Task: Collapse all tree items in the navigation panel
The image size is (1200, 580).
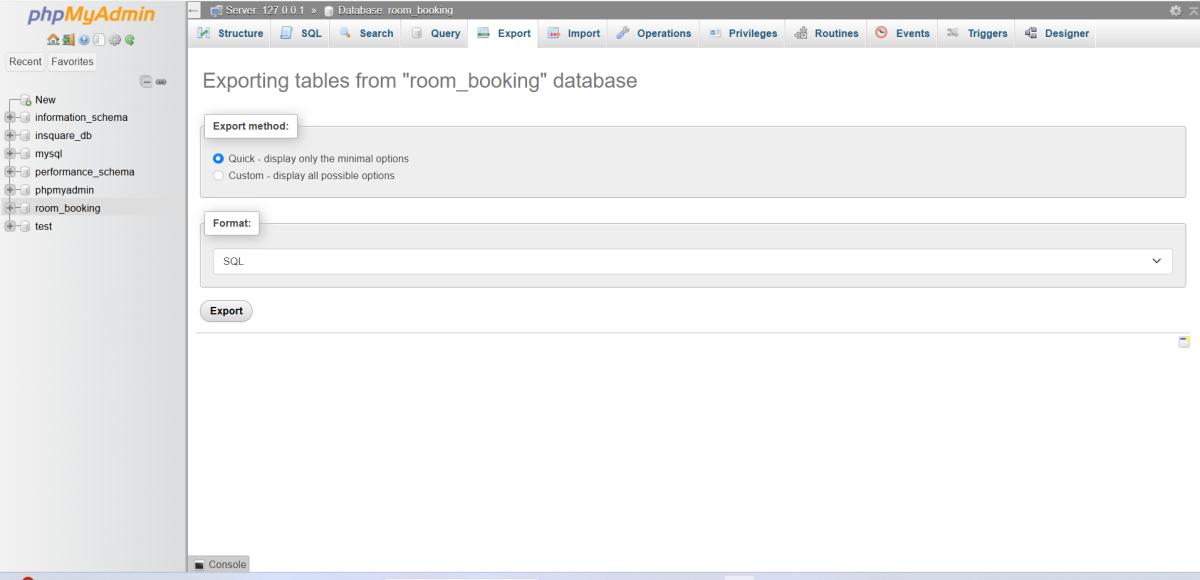Action: (x=145, y=81)
